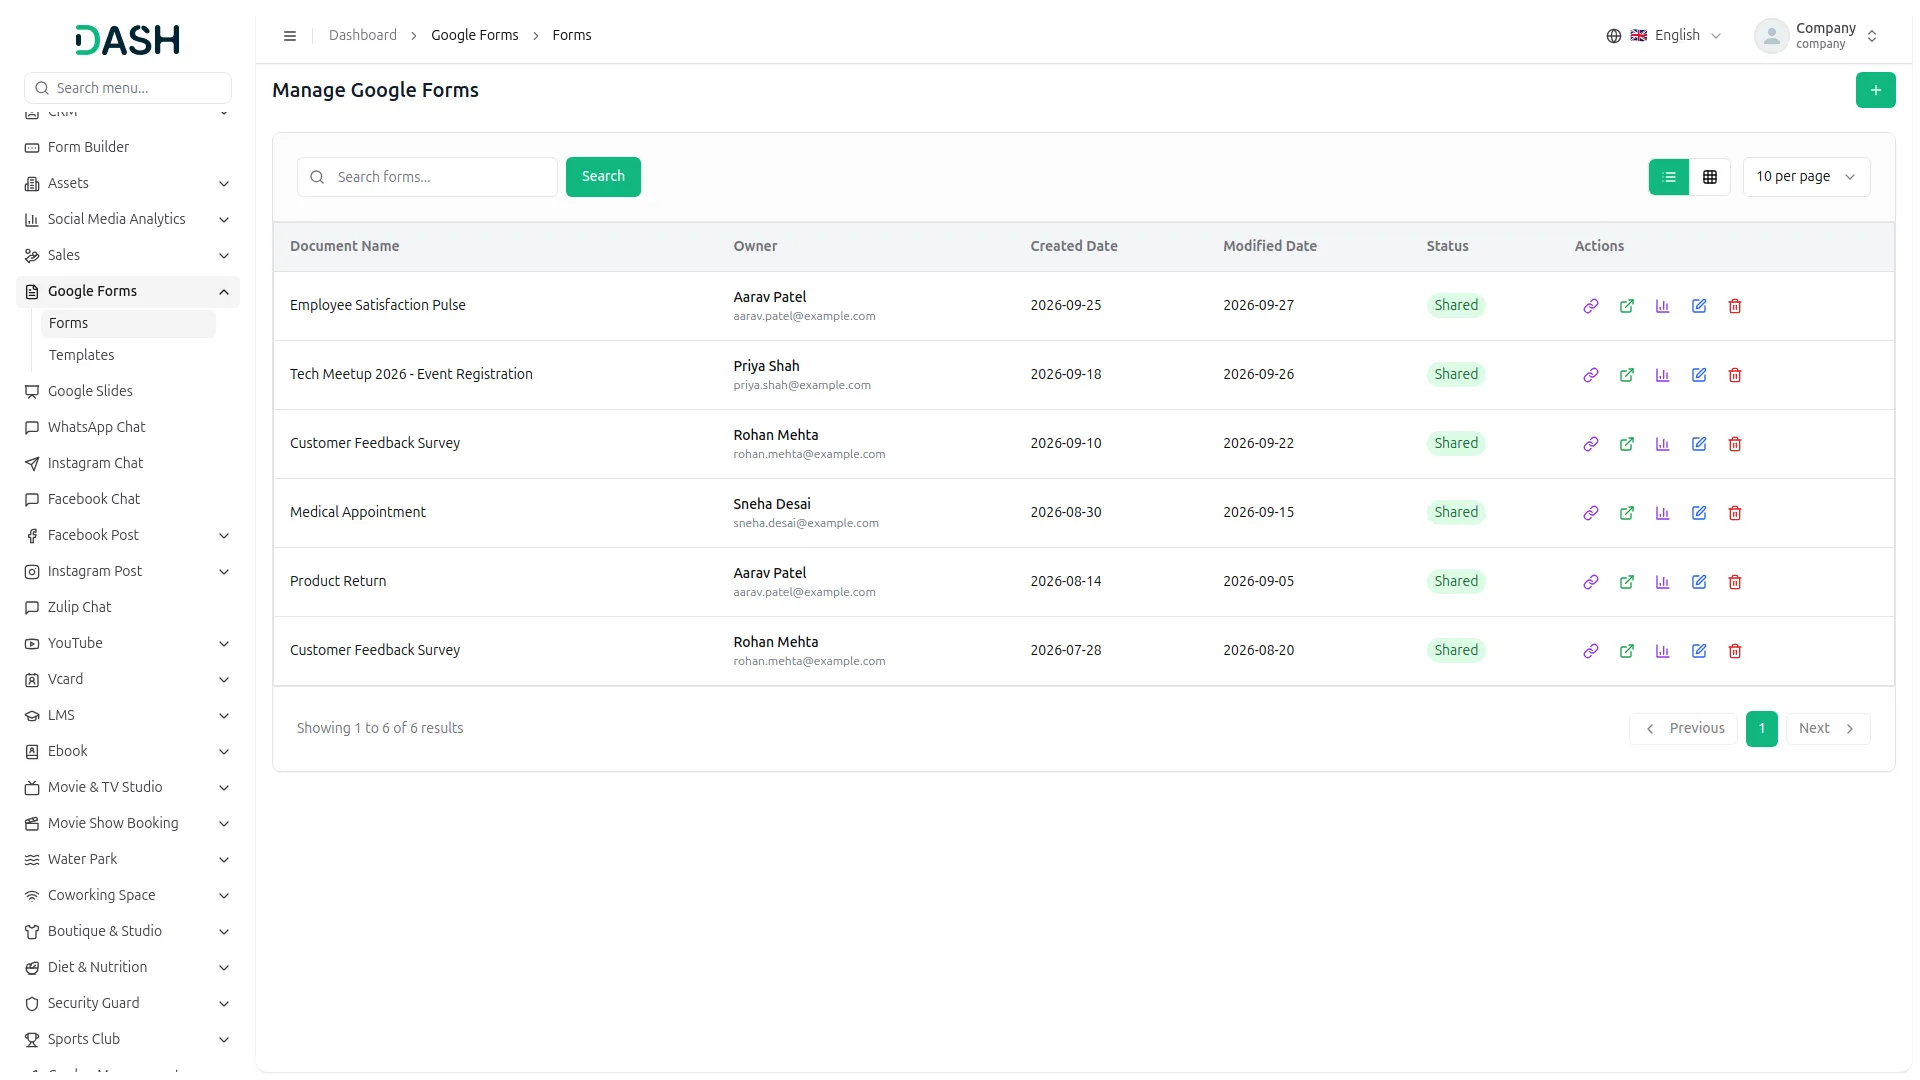Go to Google Slides in sidebar
The height and width of the screenshot is (1080, 1920).
pos(128,392)
